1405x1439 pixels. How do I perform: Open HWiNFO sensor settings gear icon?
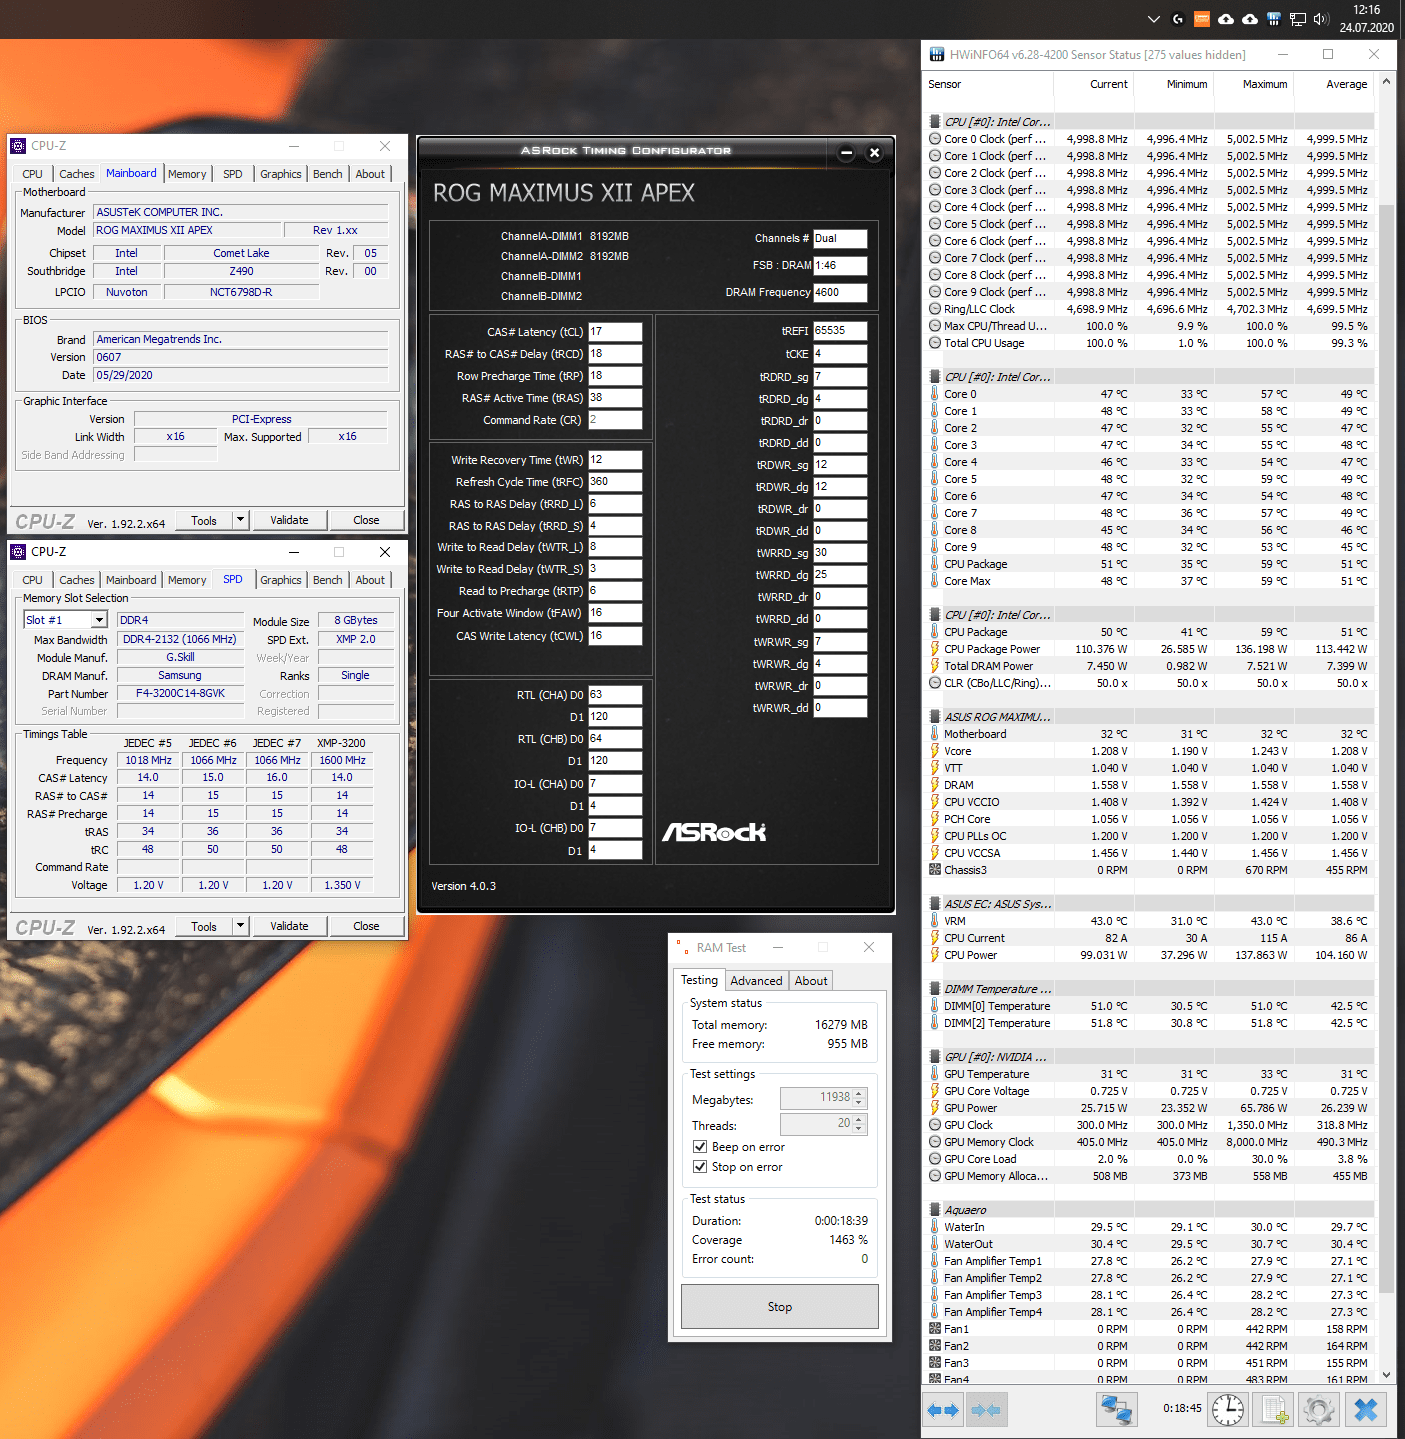pos(1320,1410)
